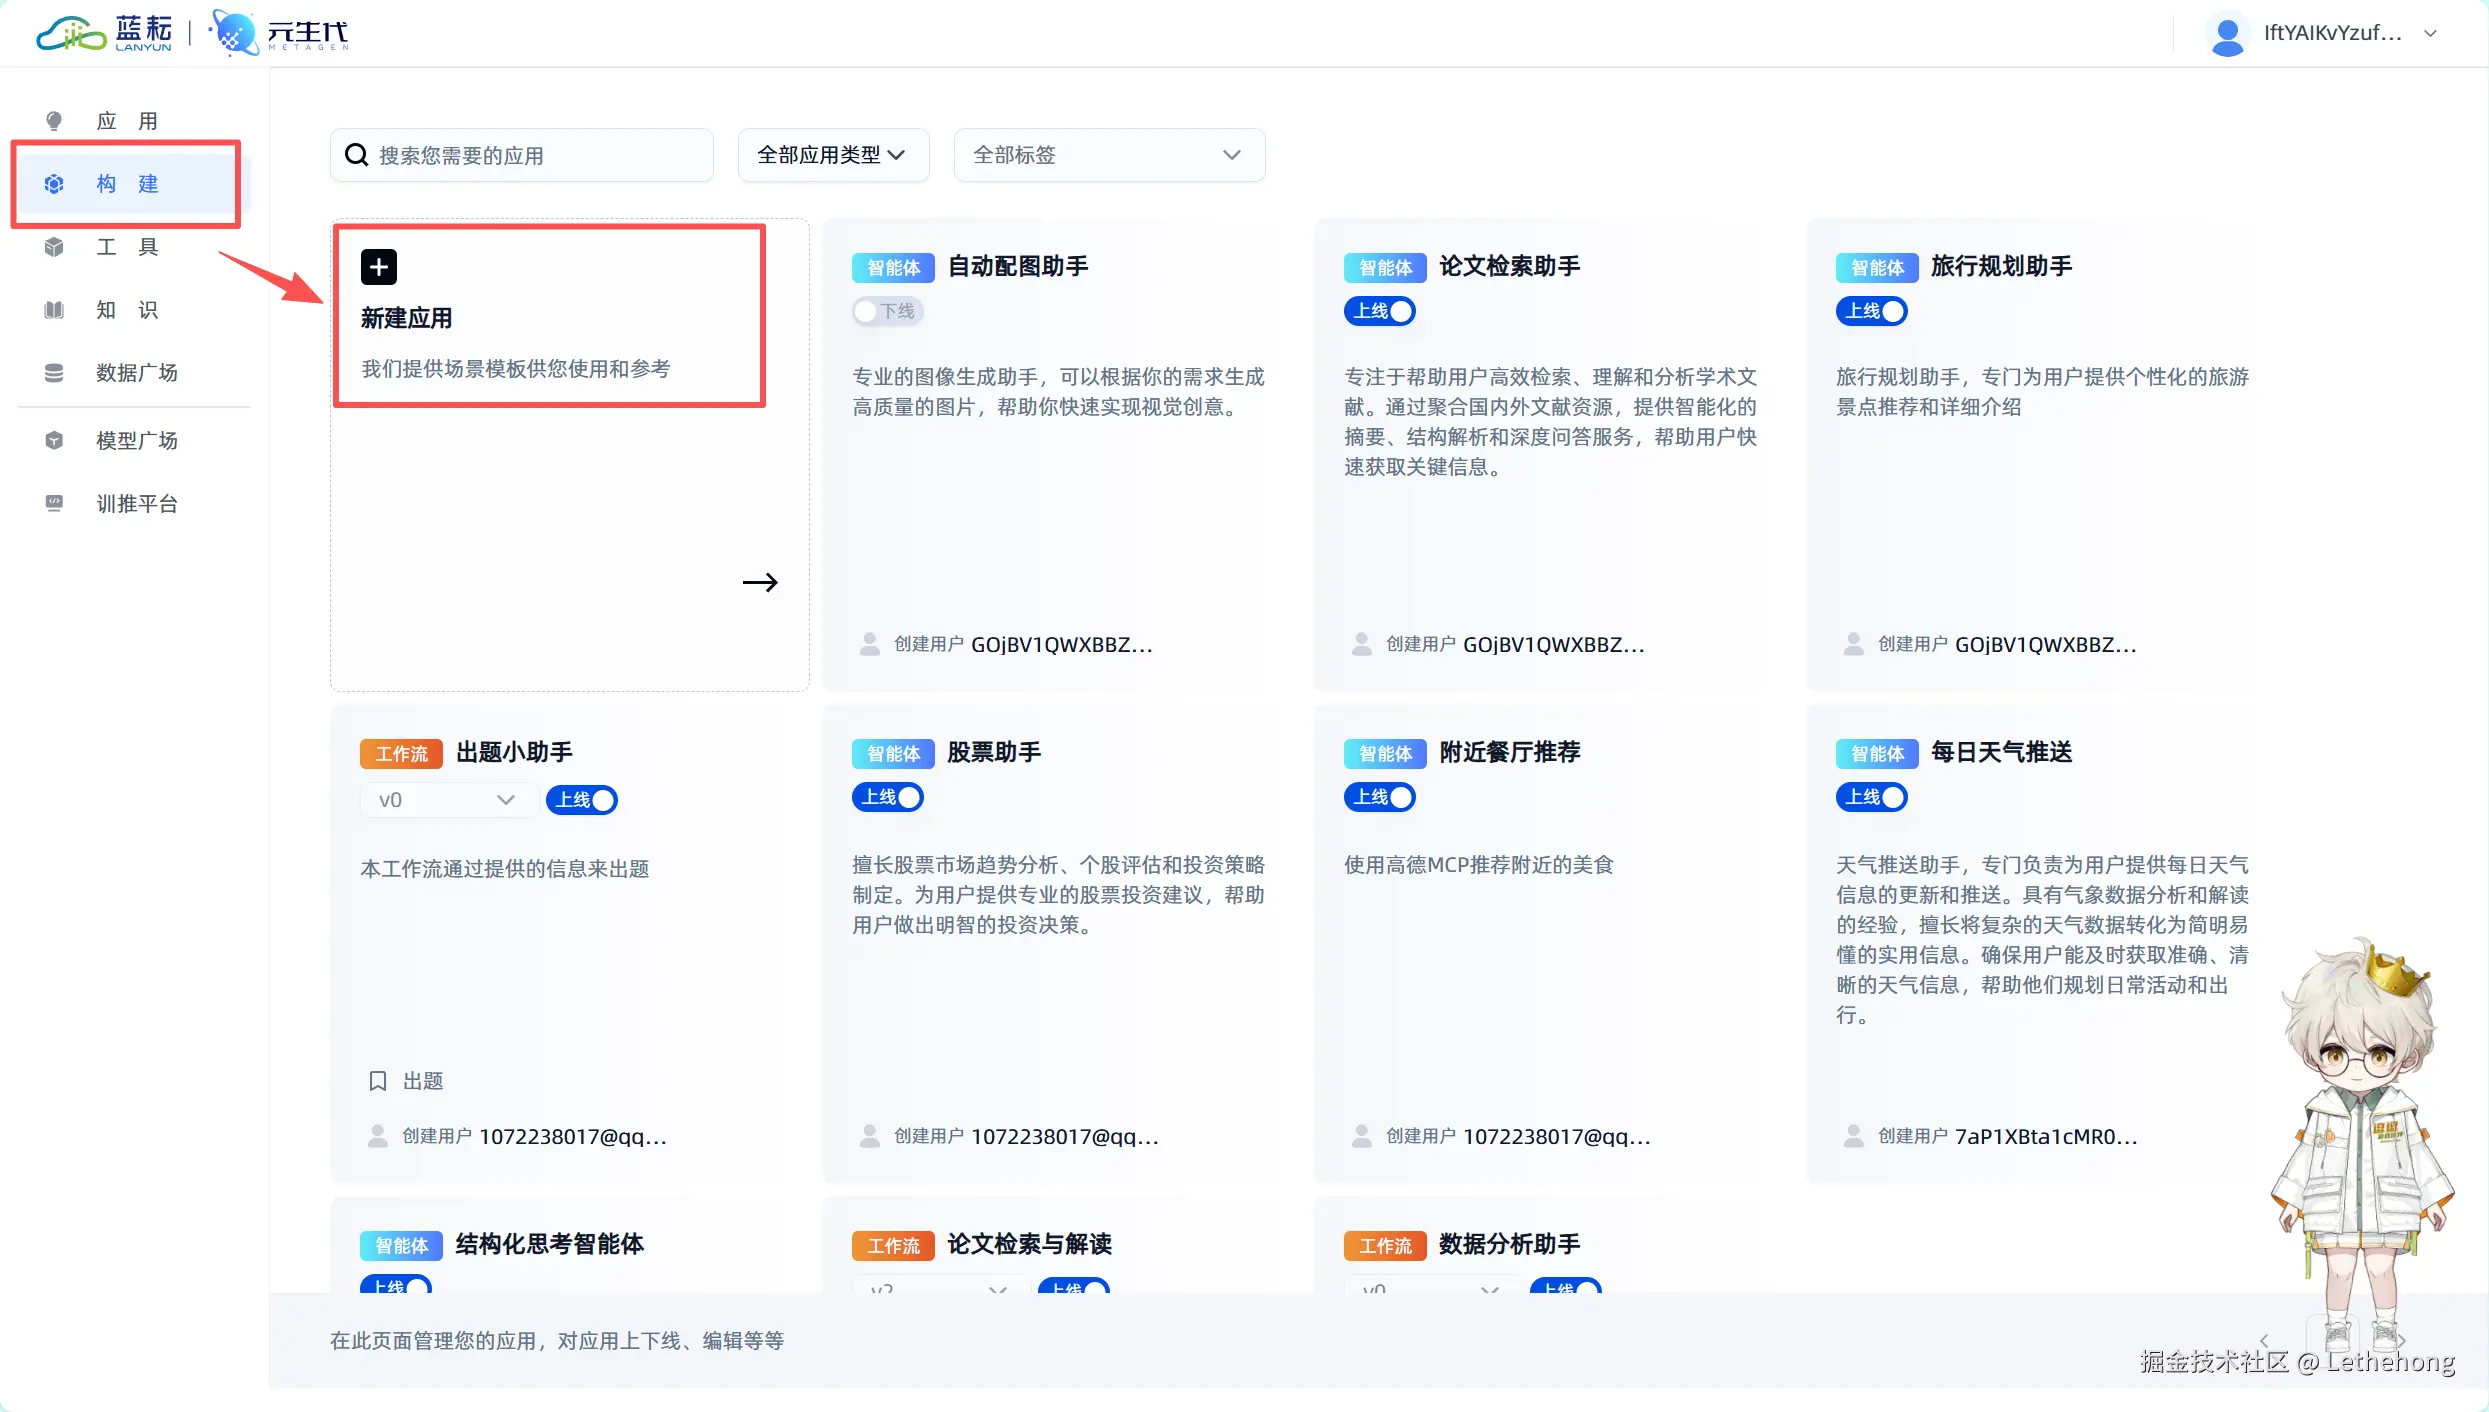The width and height of the screenshot is (2489, 1412).
Task: Toggle off the 论文检索助手 online switch
Action: [1379, 311]
